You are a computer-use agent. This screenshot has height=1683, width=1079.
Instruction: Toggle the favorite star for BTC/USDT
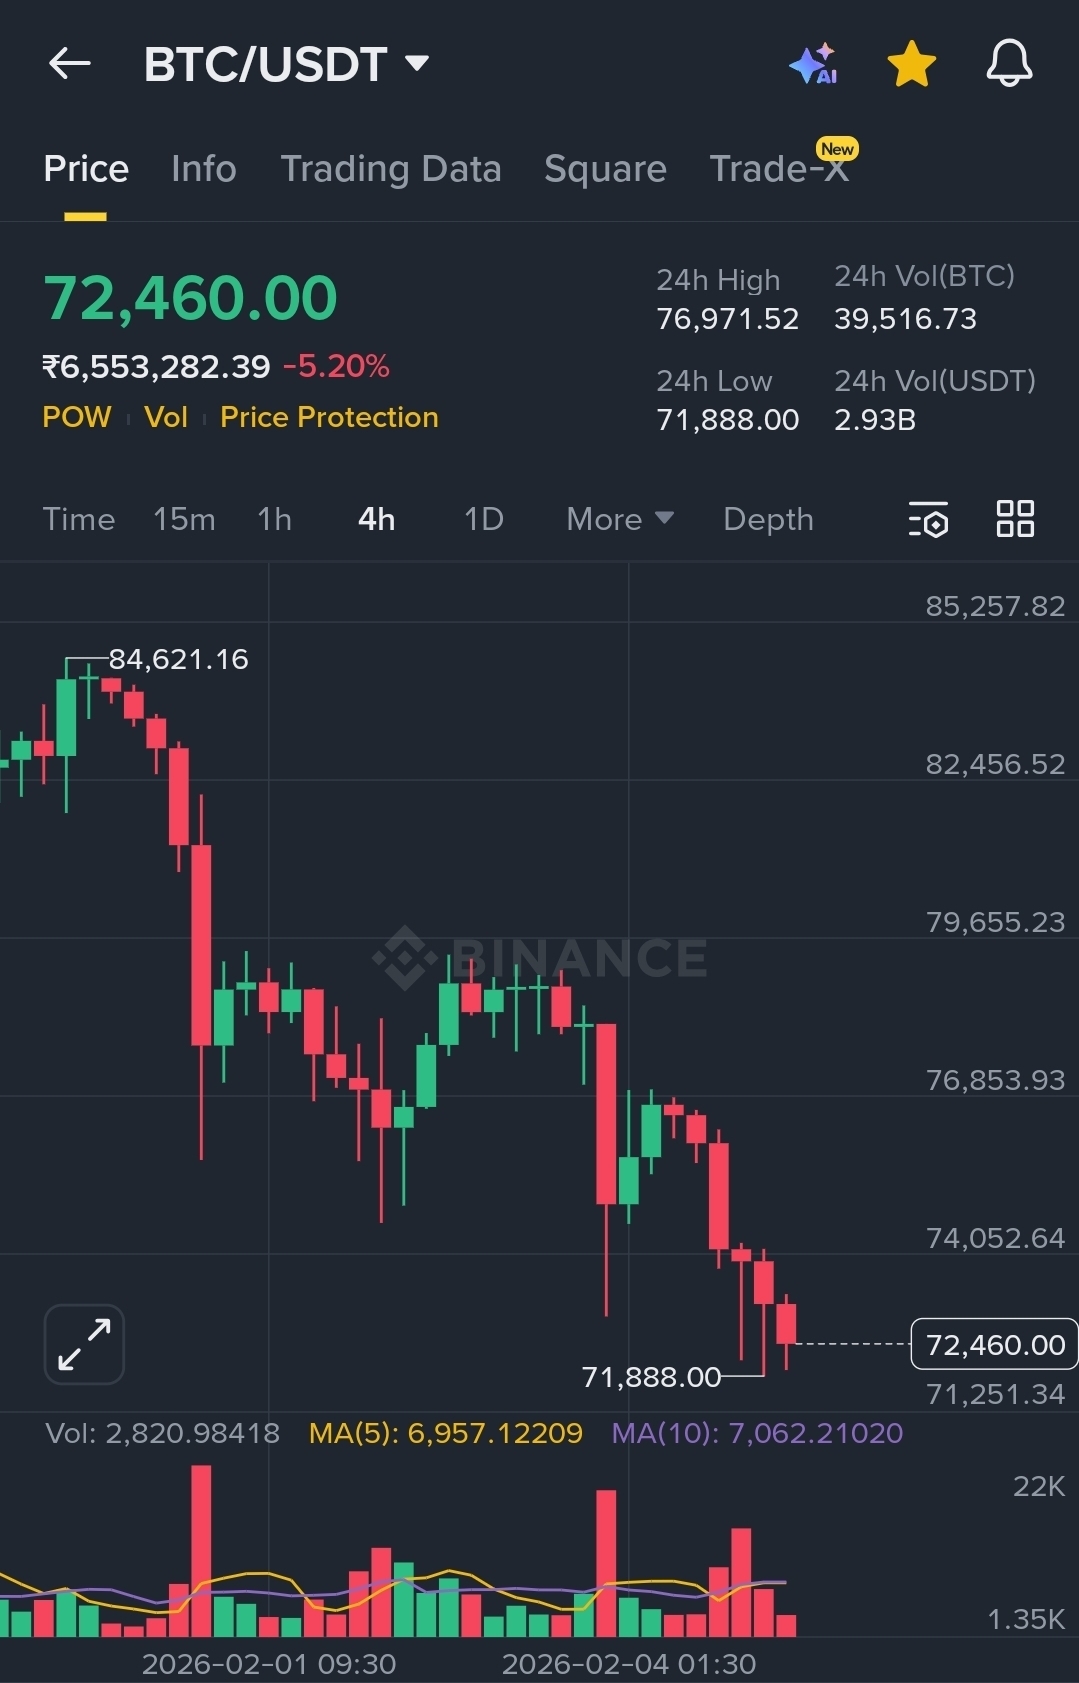911,64
